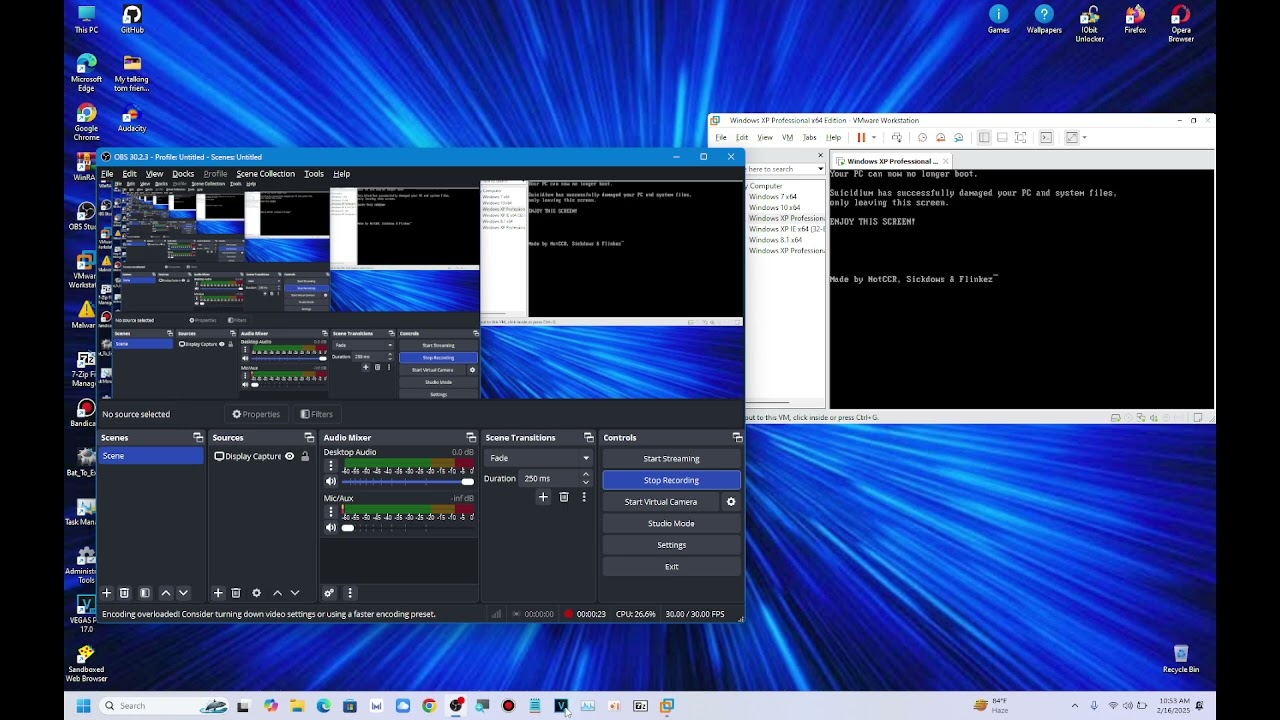
Task: Mute Mic/Aux speaker icon
Action: pos(331,528)
